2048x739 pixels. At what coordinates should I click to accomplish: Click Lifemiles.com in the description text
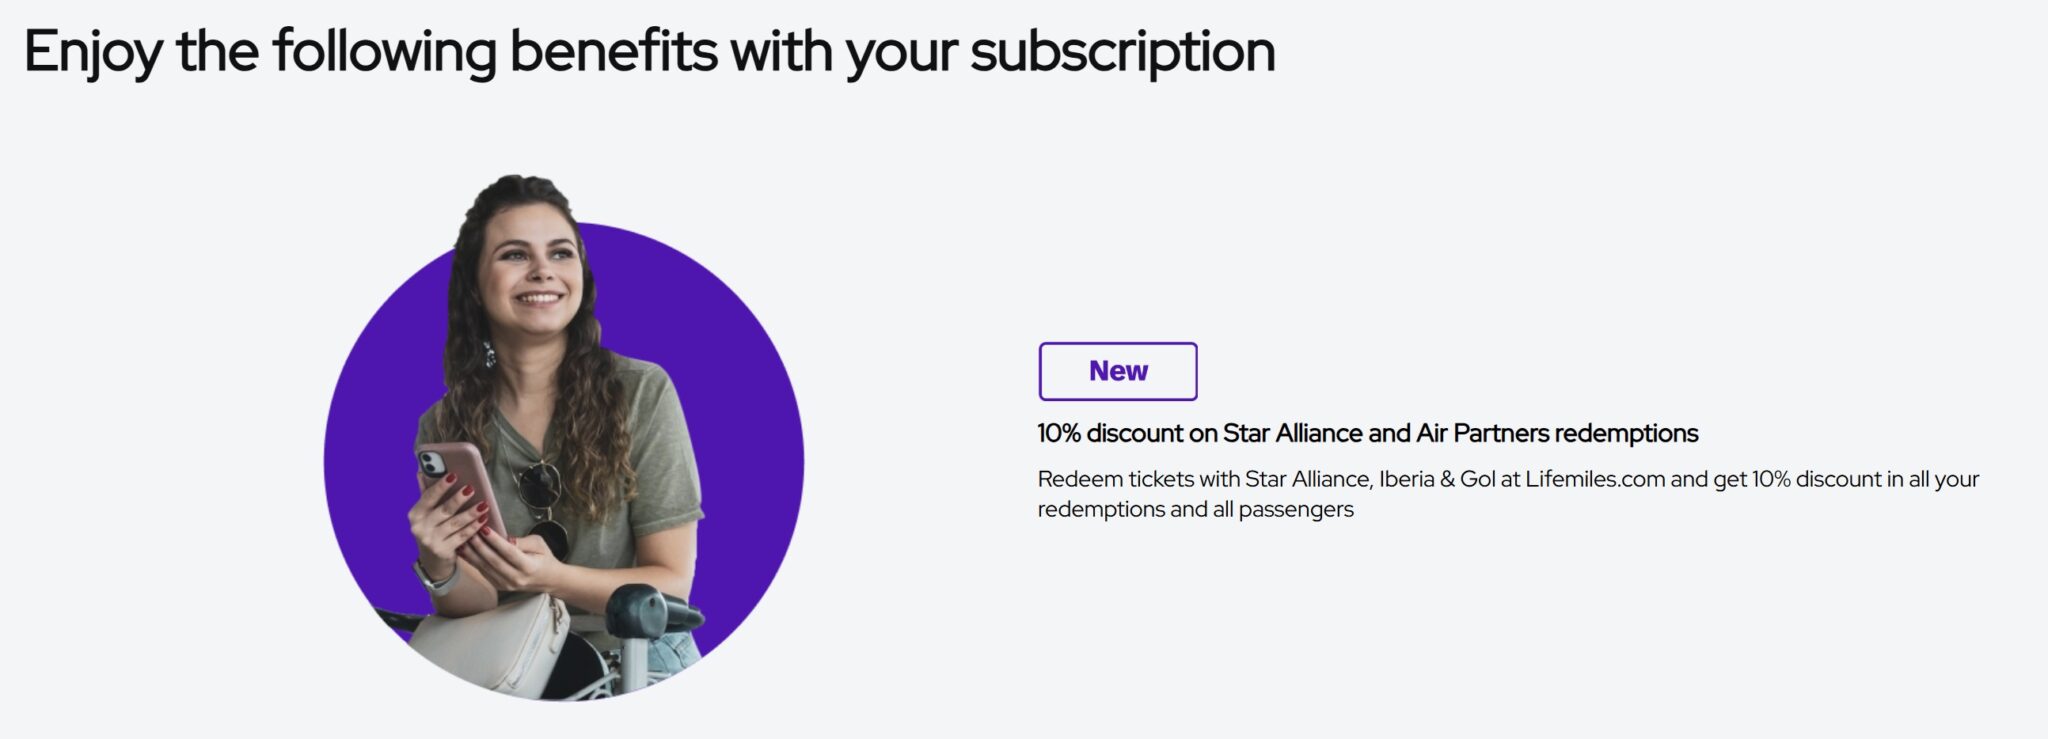[1594, 479]
